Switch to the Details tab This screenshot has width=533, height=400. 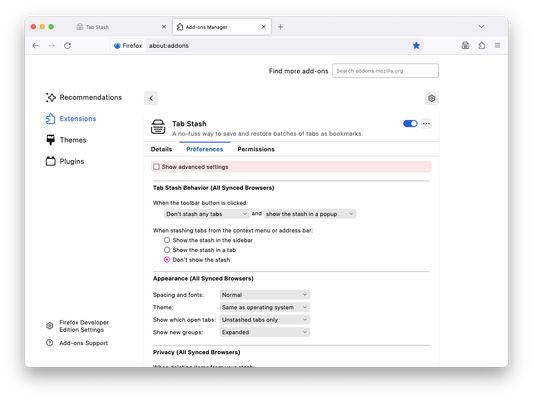click(x=161, y=149)
